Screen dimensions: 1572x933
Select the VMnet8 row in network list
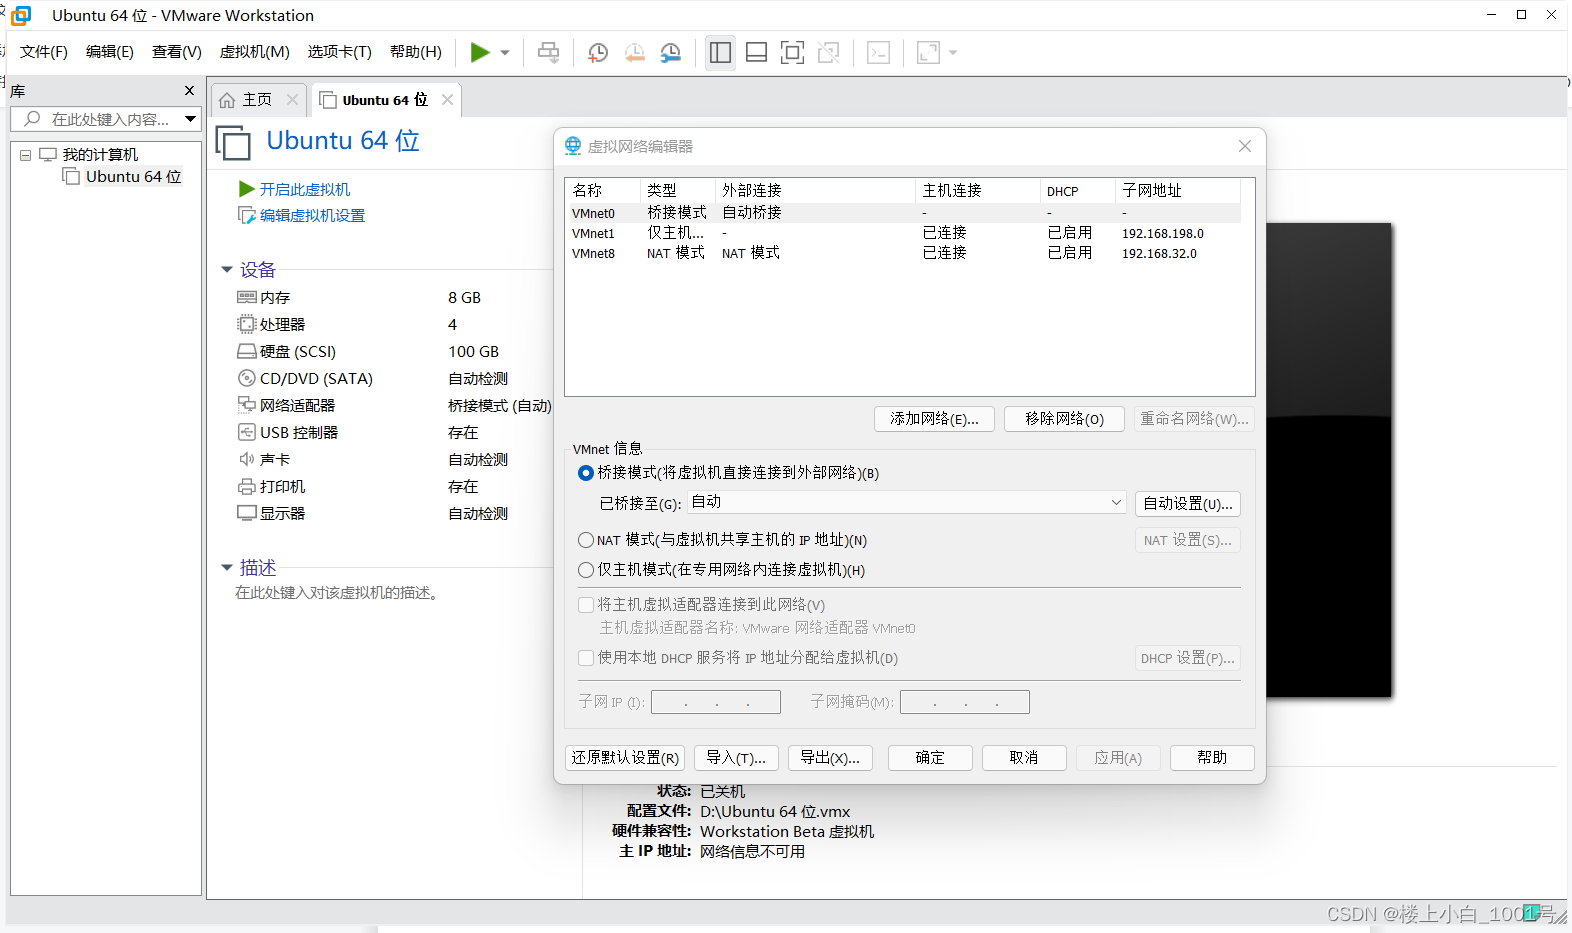[905, 253]
